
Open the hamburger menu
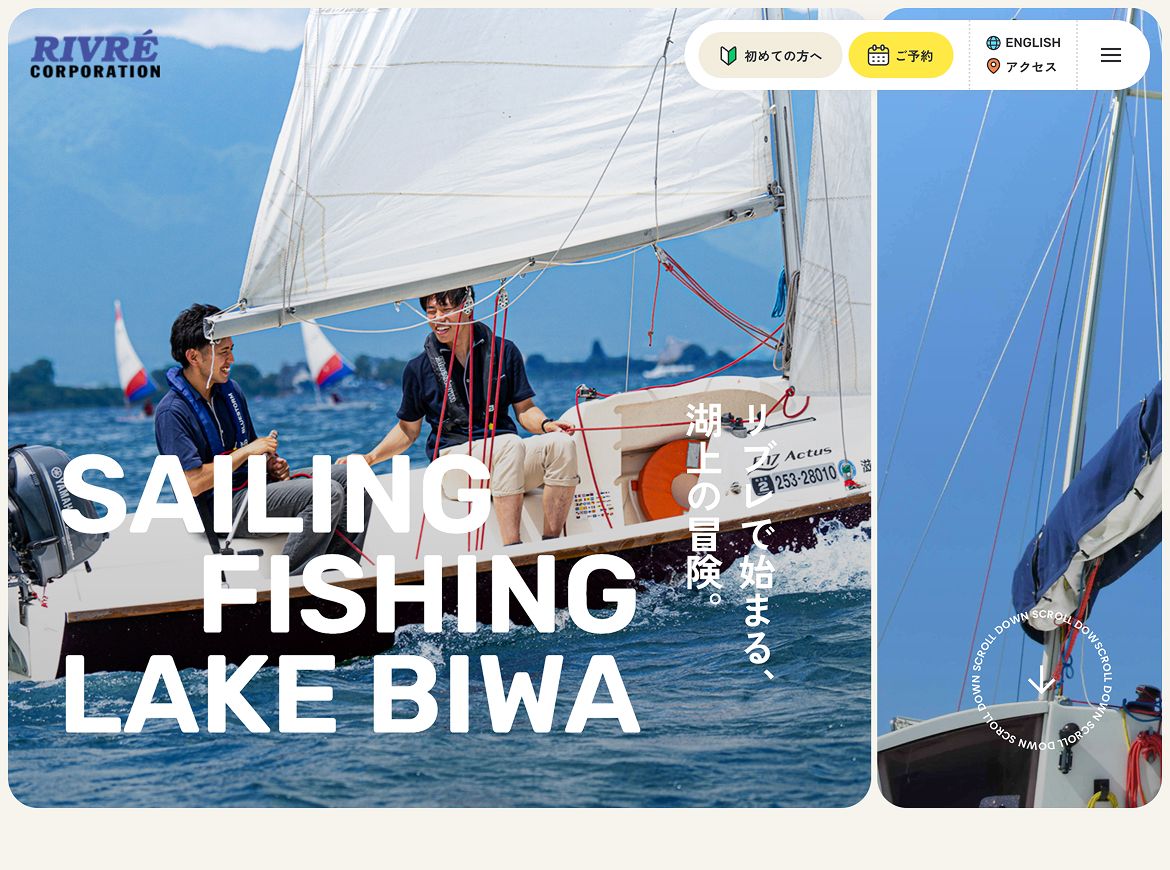pyautogui.click(x=1111, y=55)
